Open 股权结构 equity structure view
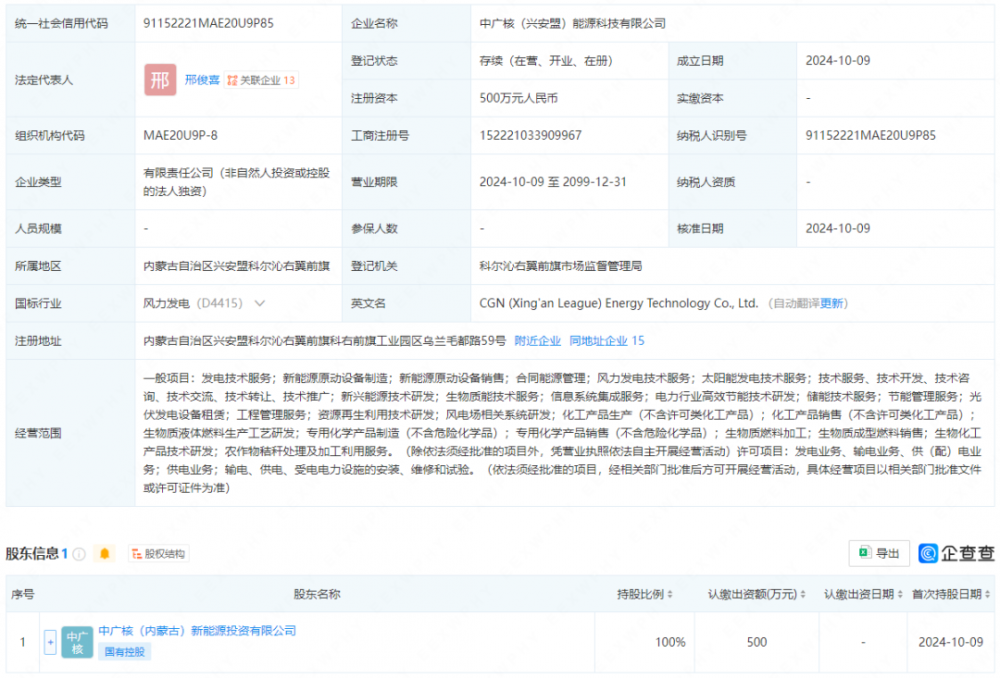Screen dimensions: 1000x678 point(158,554)
